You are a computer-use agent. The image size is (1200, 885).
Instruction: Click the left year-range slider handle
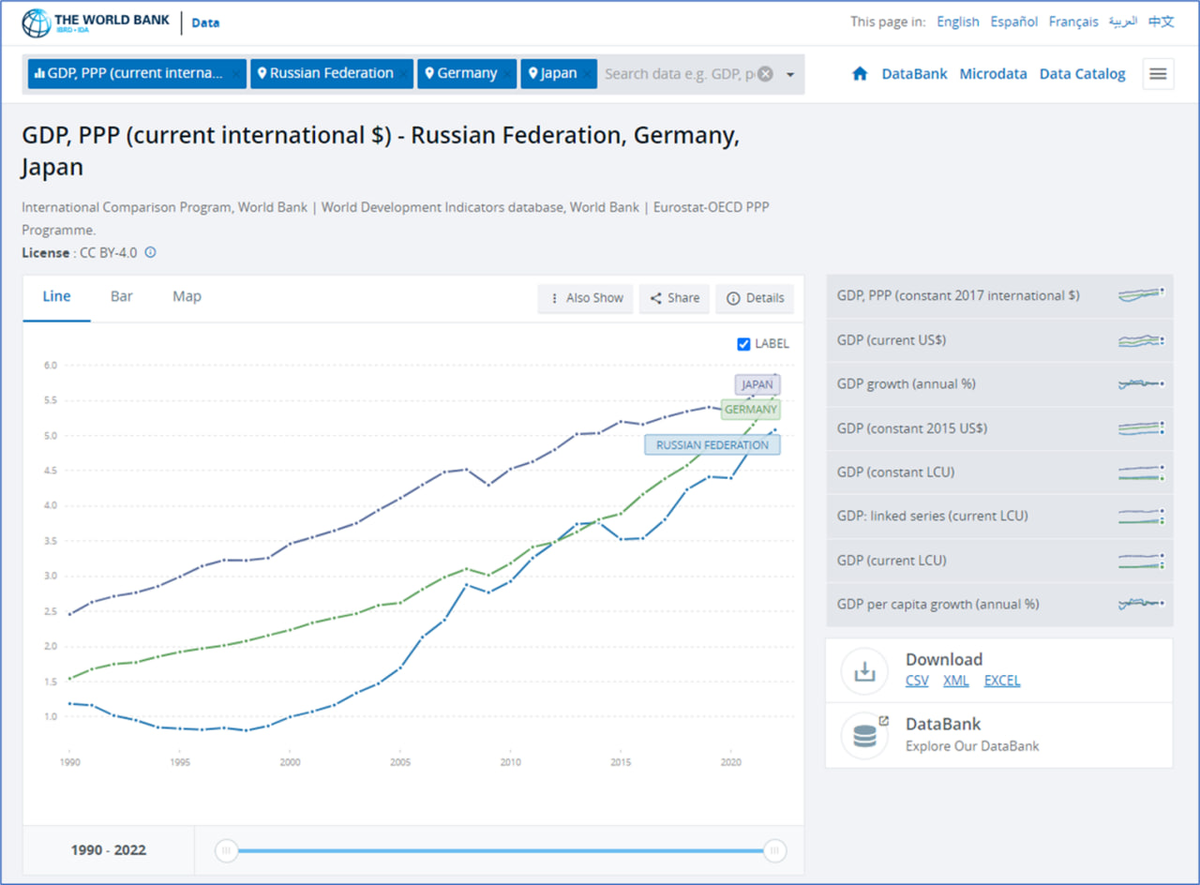[x=226, y=851]
